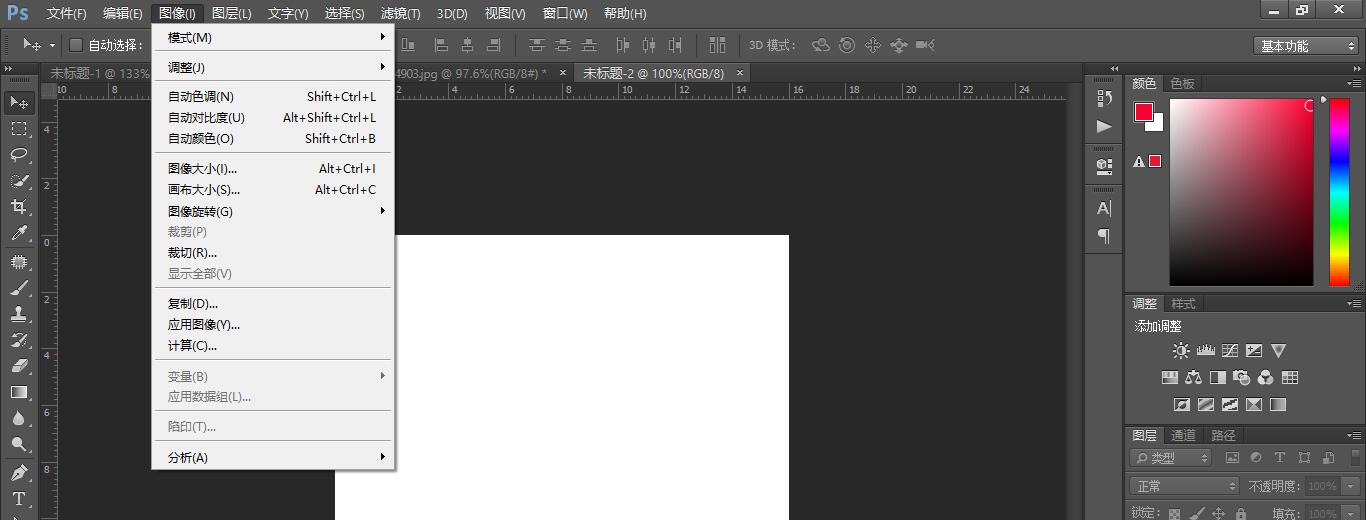Select the Clone Stamp tool
Viewport: 1366px width, 520px height.
point(19,313)
